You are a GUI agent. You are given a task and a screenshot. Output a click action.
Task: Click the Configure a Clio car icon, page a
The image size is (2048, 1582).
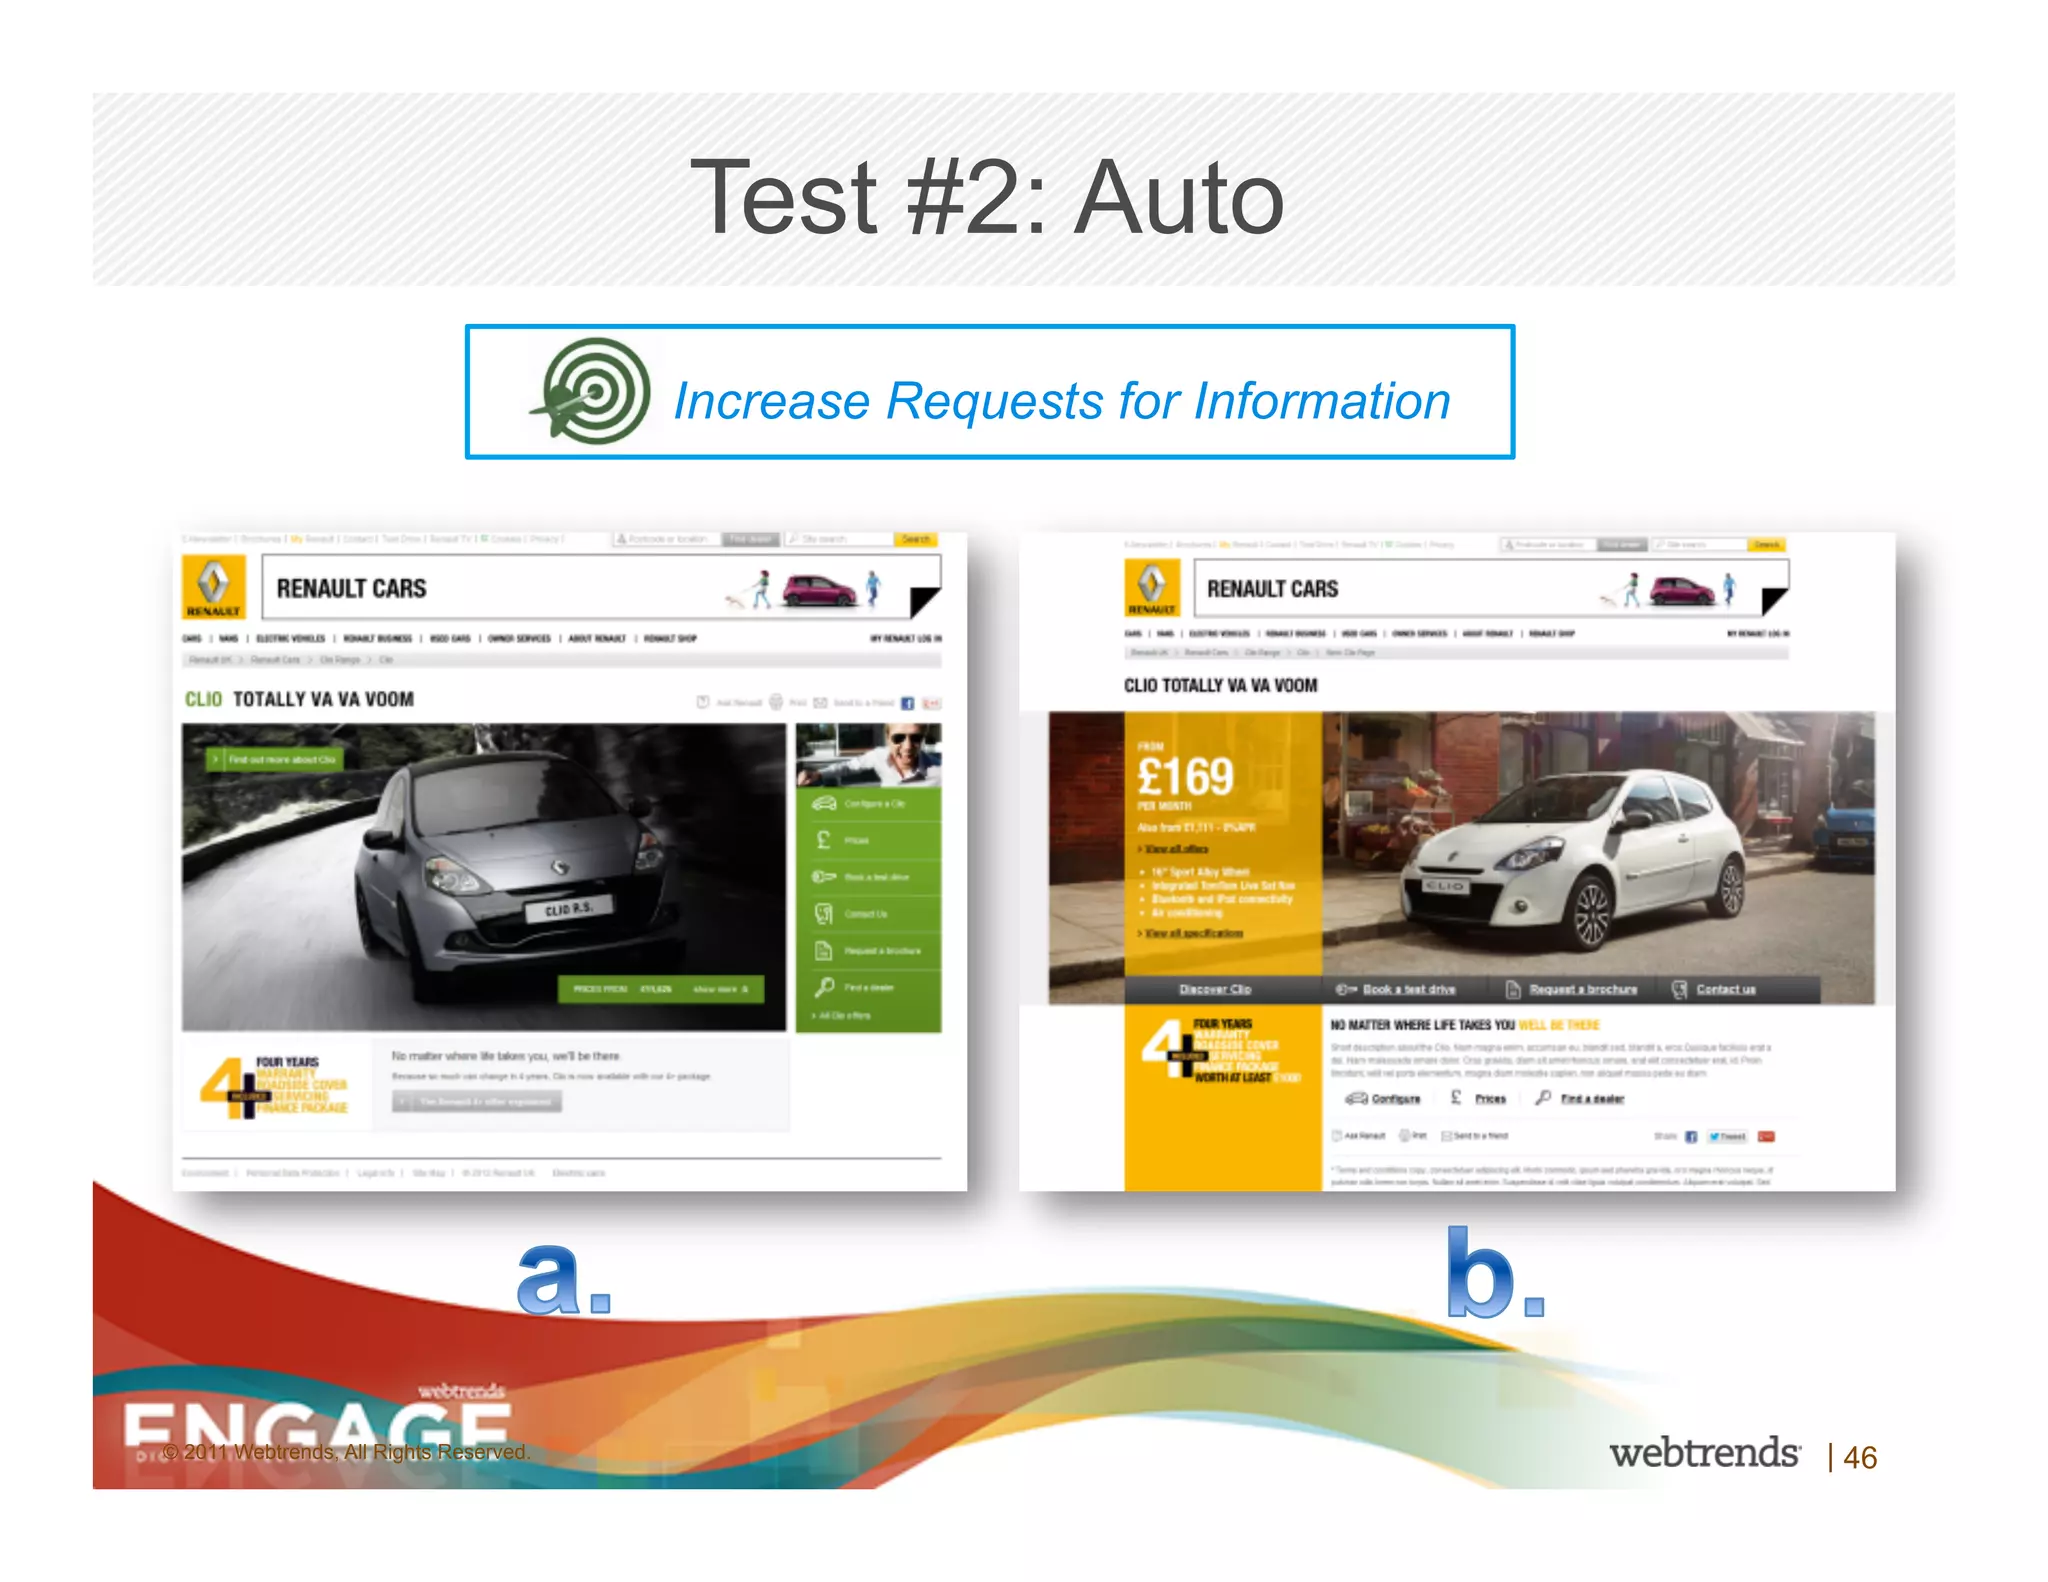pos(824,804)
